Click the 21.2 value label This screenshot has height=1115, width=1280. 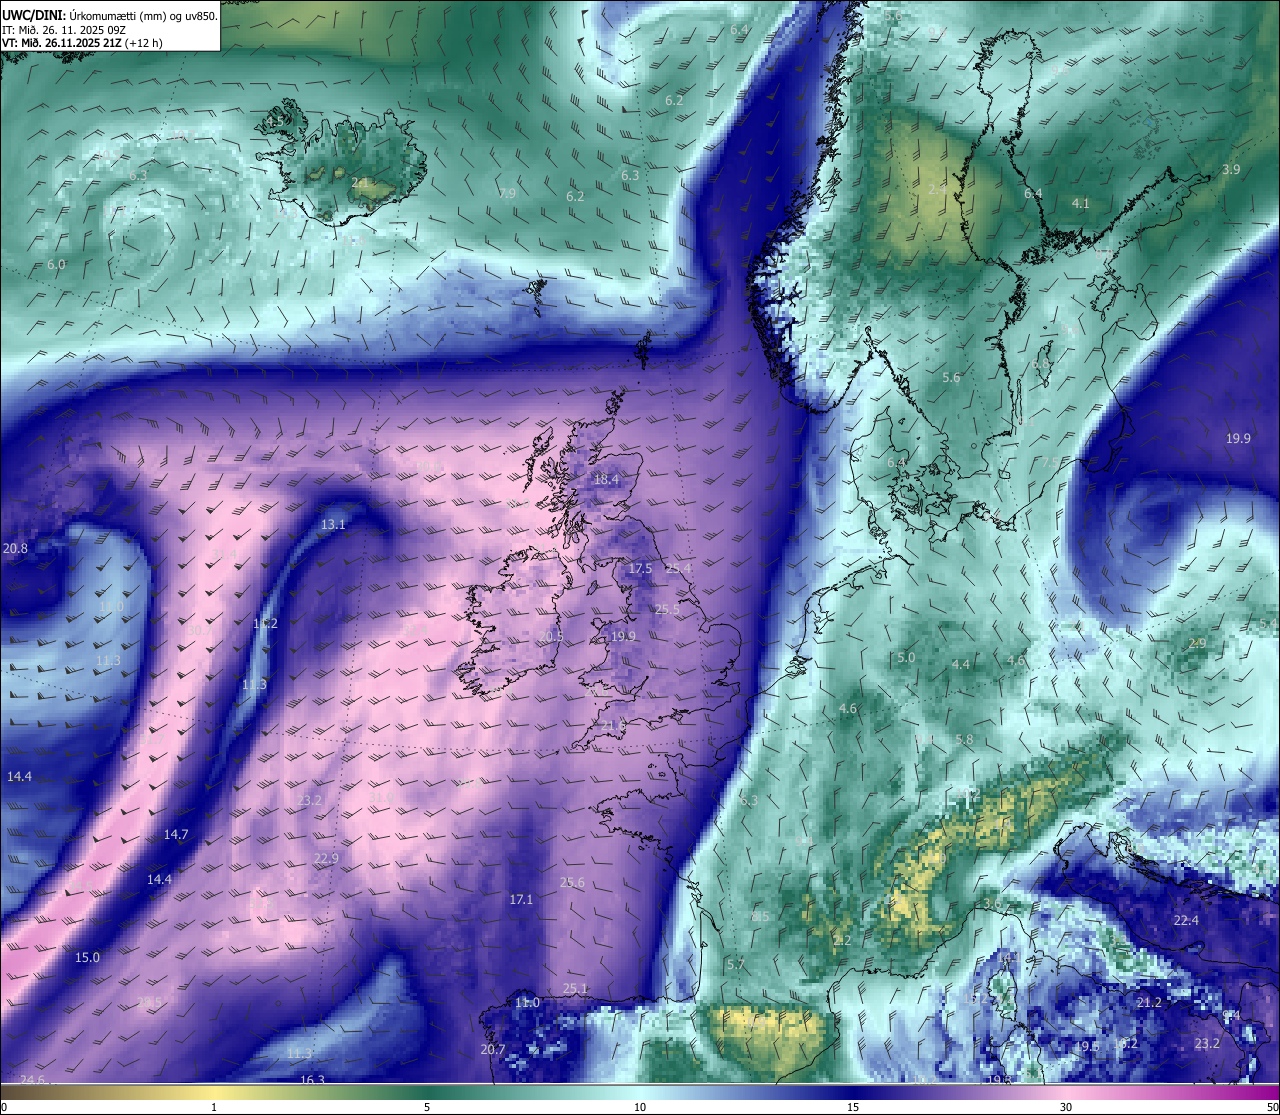click(1149, 1003)
